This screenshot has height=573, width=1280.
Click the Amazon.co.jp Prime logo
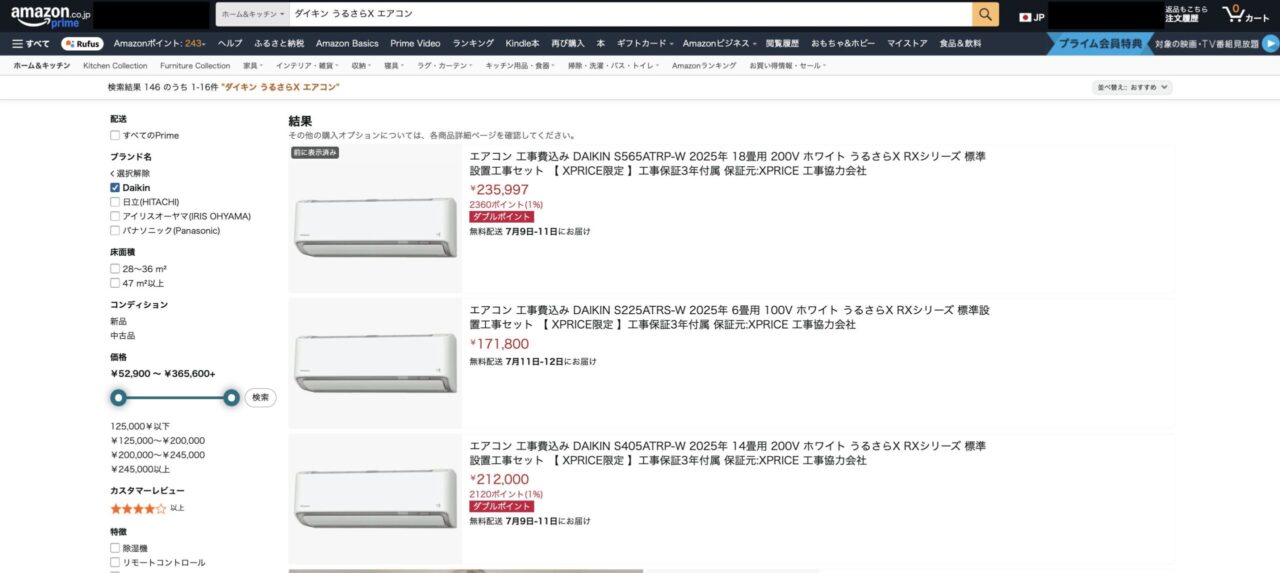pyautogui.click(x=51, y=15)
